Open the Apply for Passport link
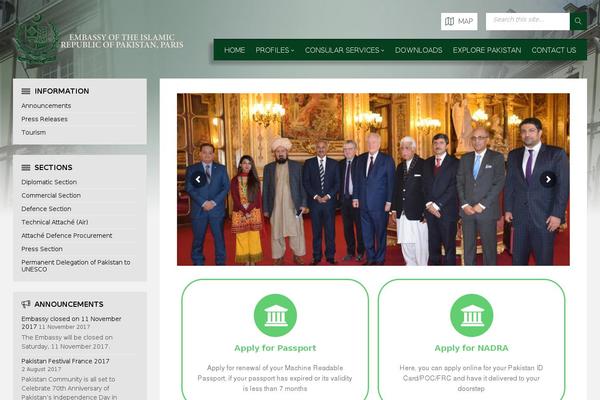This screenshot has height=400, width=600. pyautogui.click(x=275, y=348)
